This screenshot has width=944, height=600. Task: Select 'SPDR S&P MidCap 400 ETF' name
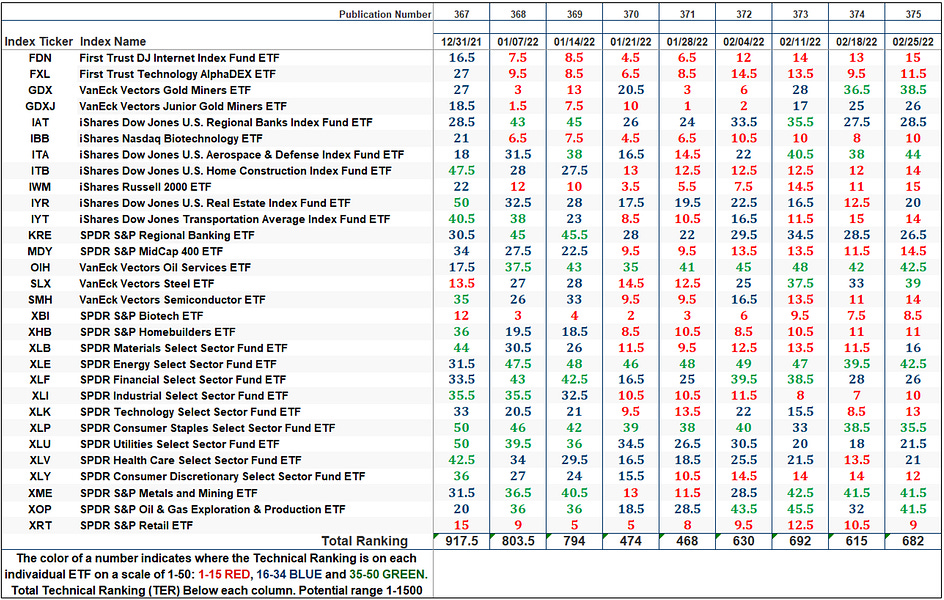point(151,252)
